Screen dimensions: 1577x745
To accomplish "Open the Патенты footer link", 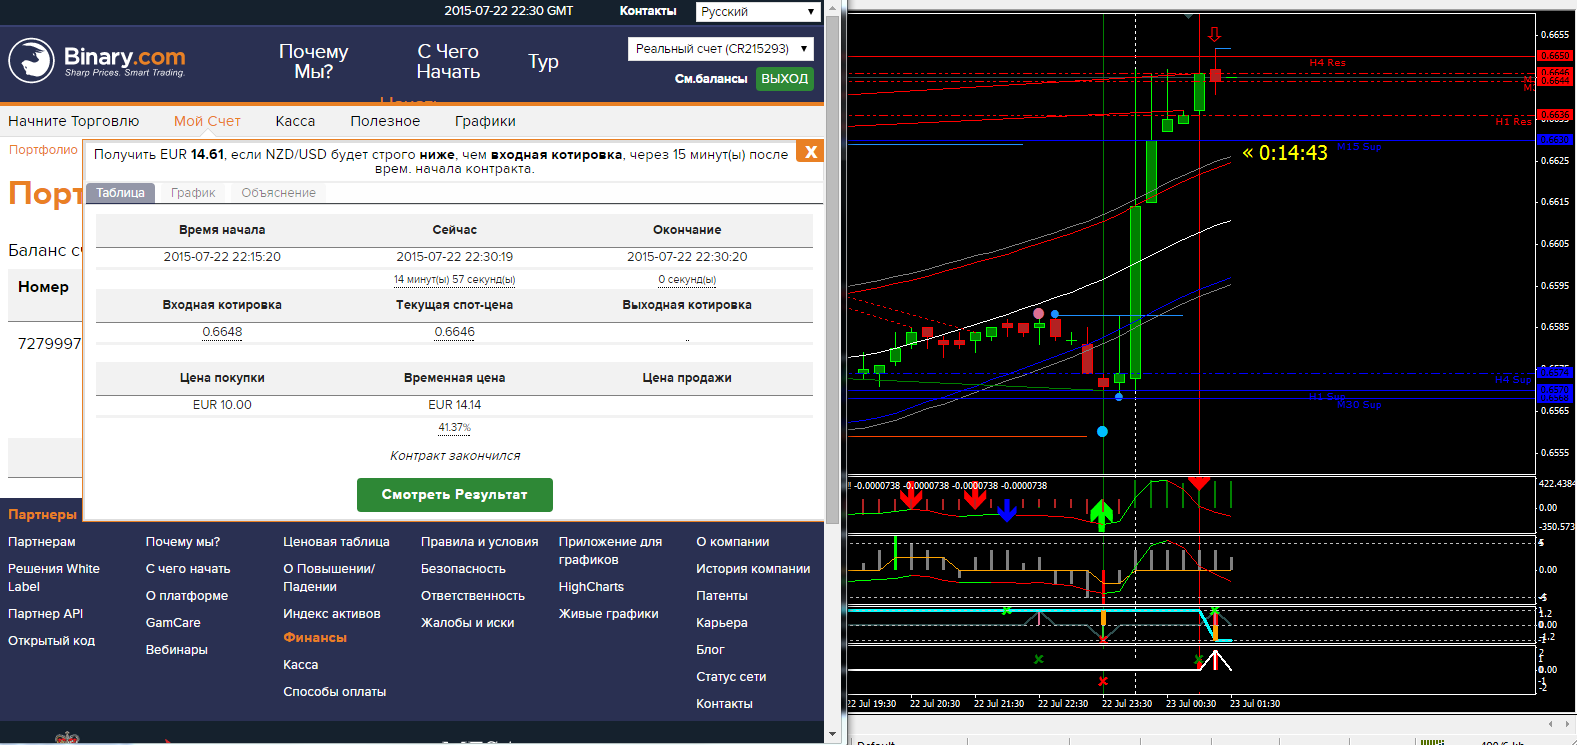I will [x=722, y=596].
